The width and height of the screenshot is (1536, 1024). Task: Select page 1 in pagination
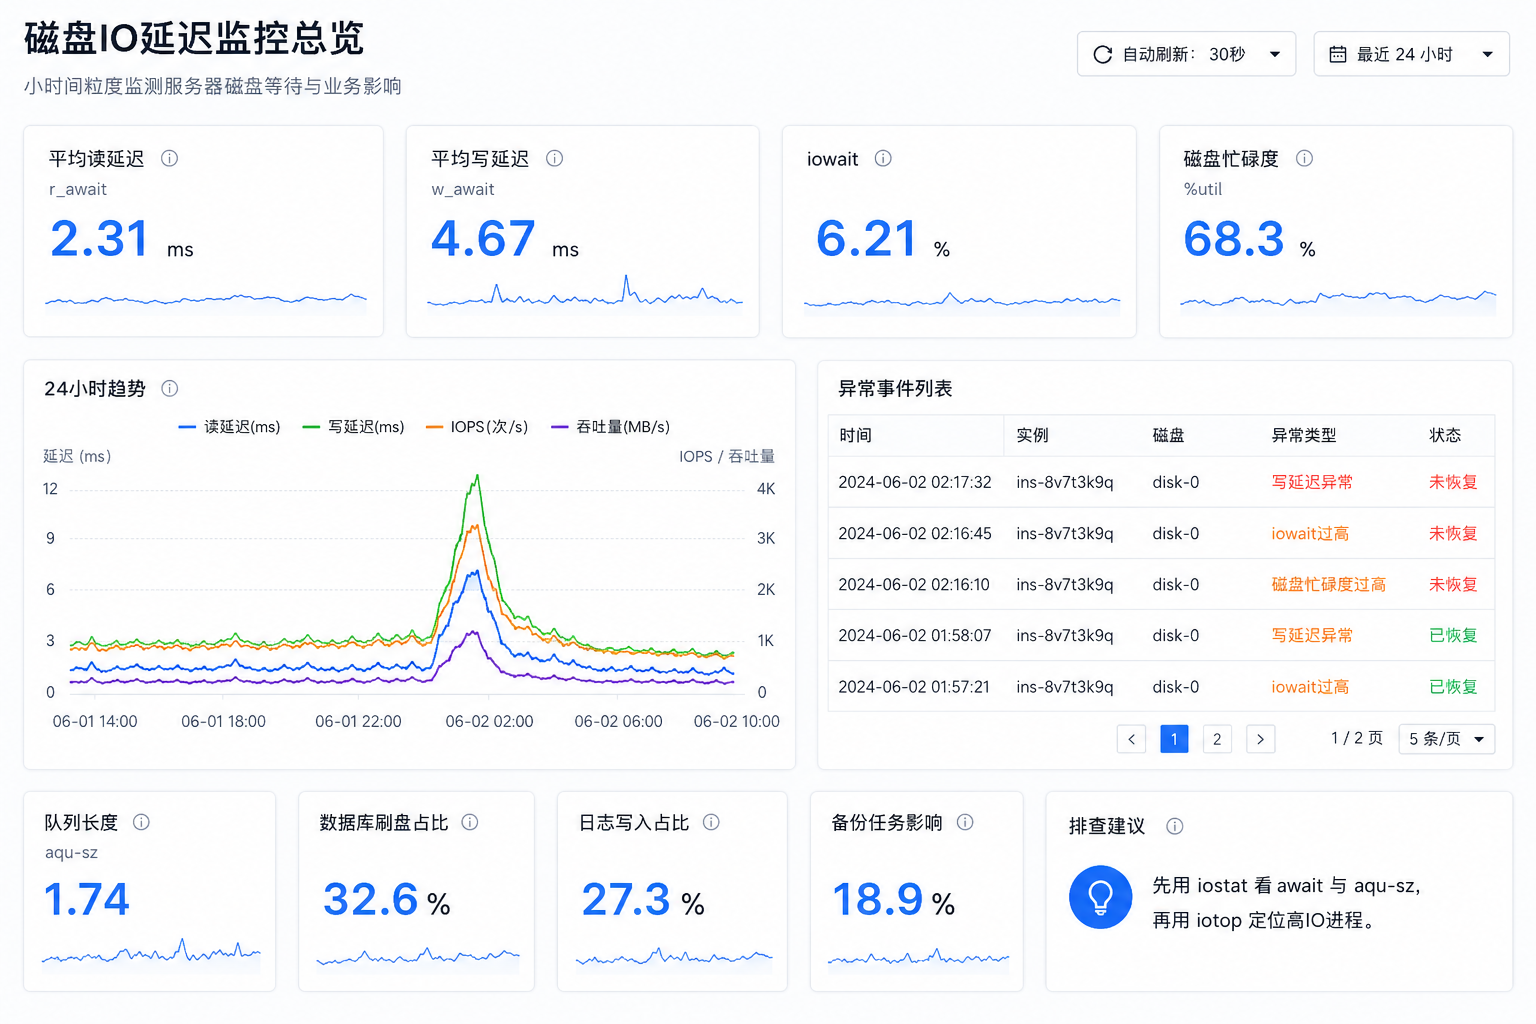tap(1174, 739)
